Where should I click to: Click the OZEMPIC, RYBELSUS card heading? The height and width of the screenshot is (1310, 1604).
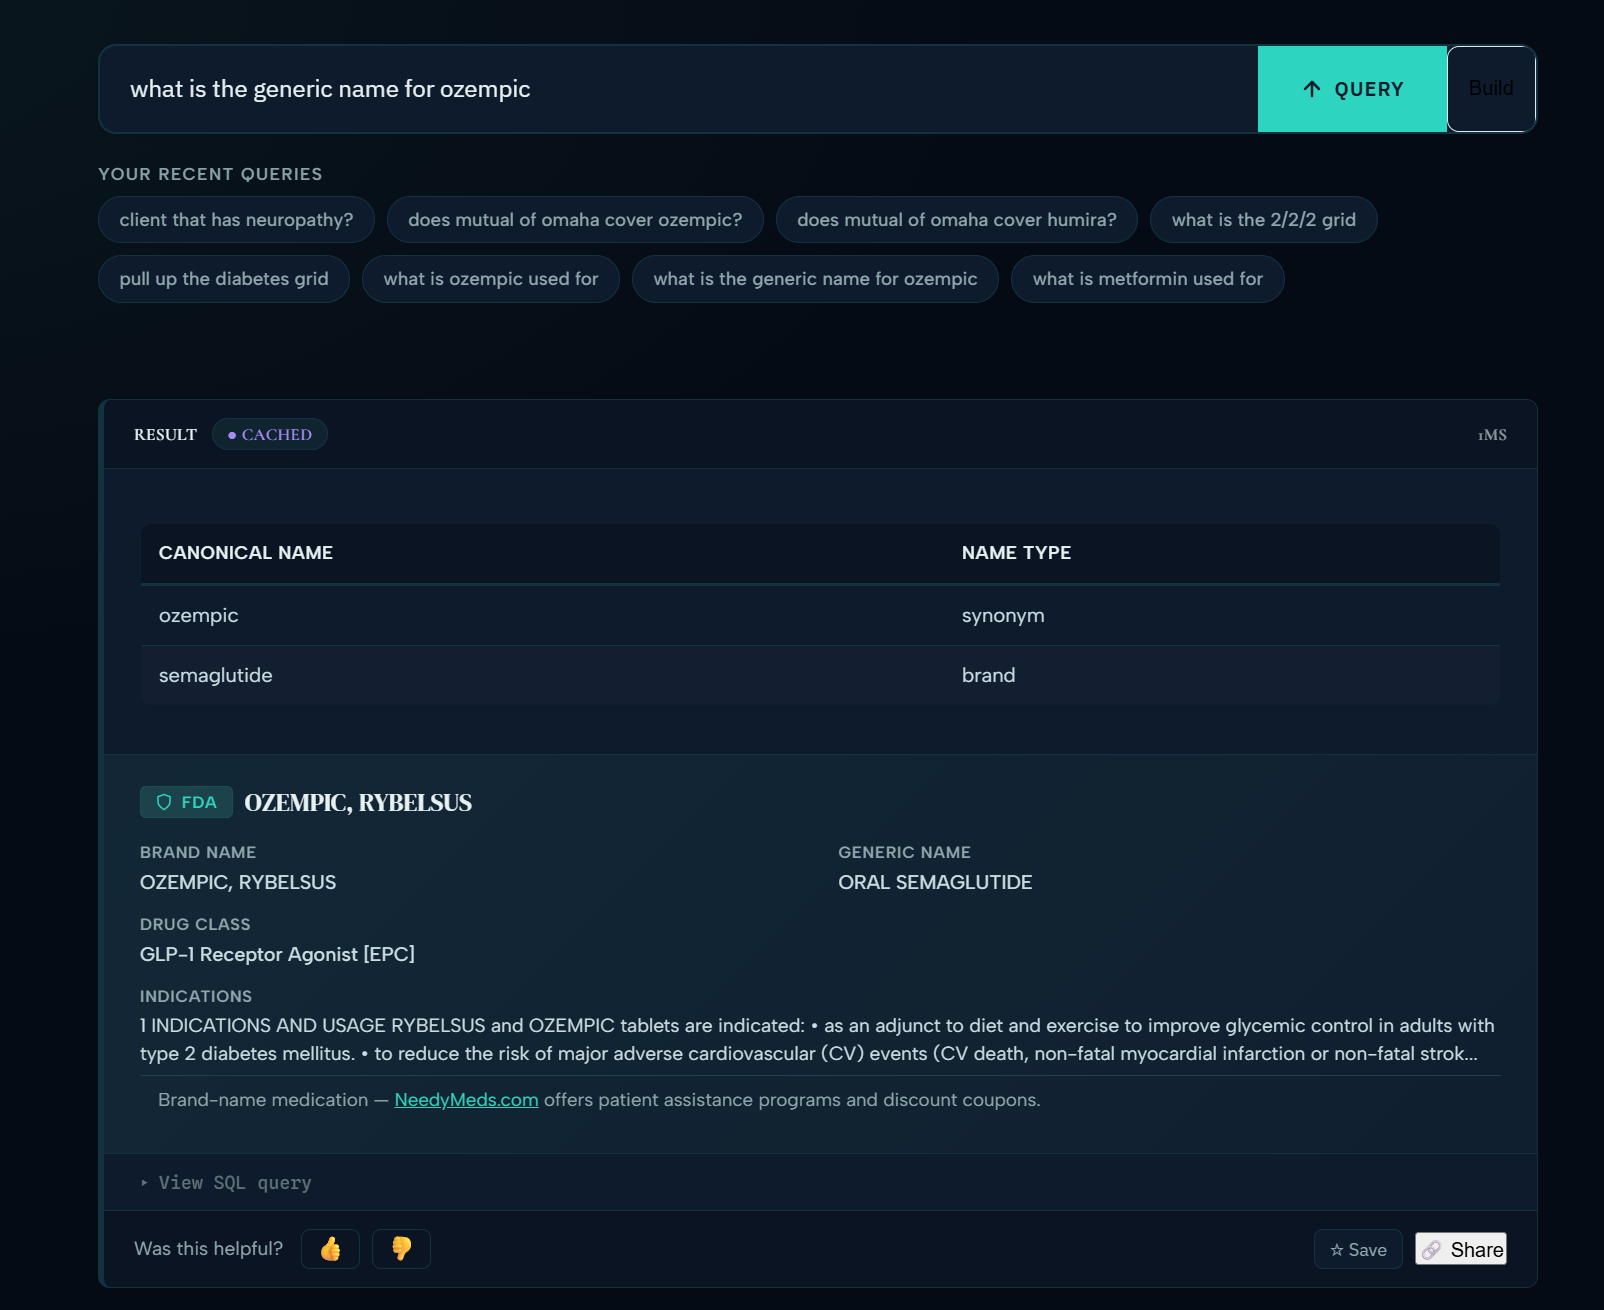pos(358,803)
